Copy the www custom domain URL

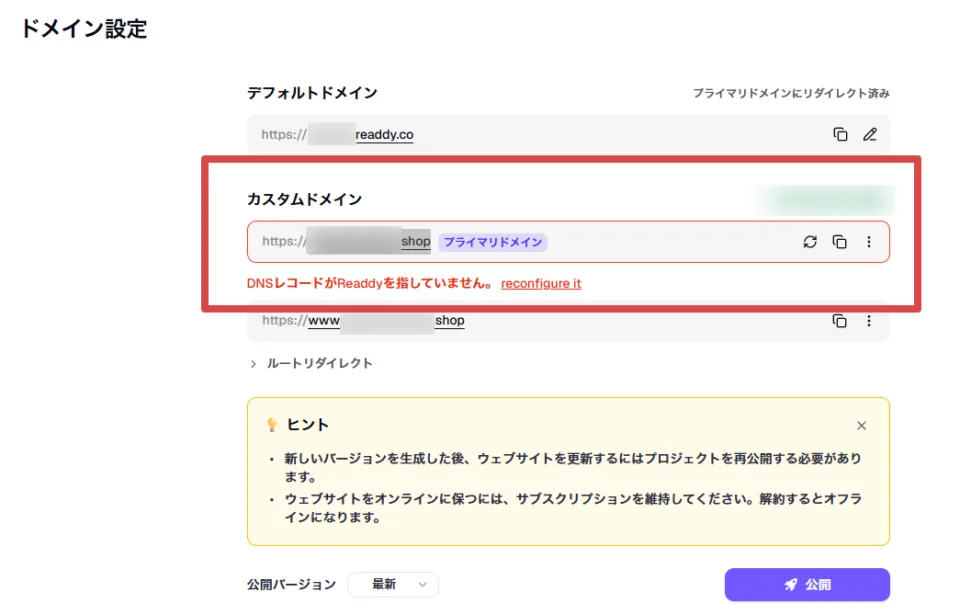pyautogui.click(x=839, y=320)
